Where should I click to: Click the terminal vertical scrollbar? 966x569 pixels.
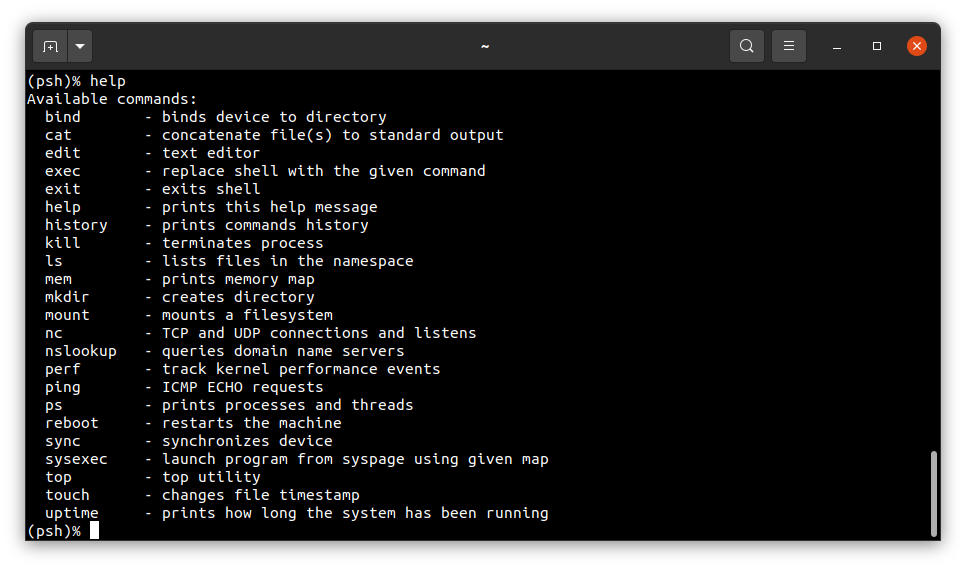click(x=933, y=494)
